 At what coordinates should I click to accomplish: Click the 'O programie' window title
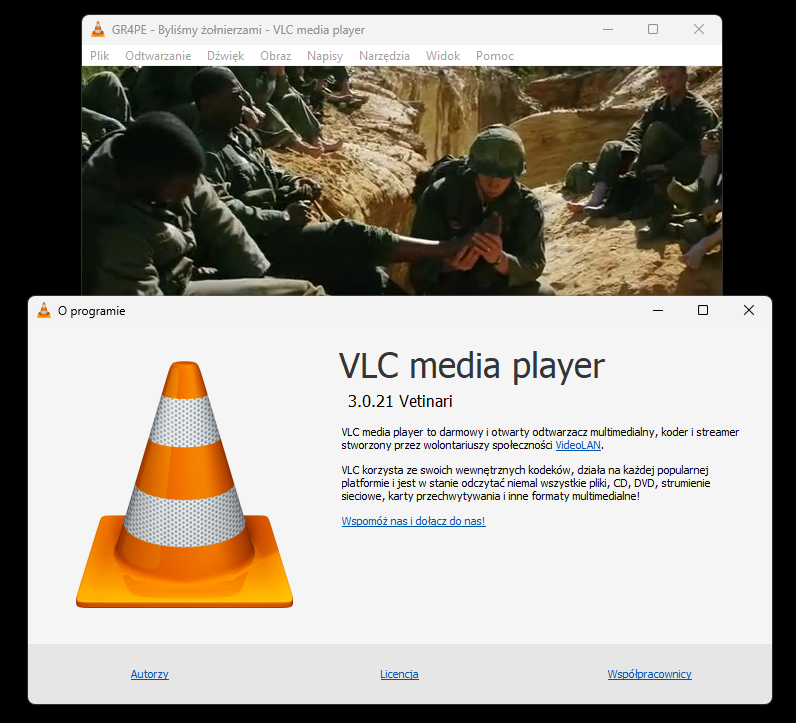coord(91,311)
